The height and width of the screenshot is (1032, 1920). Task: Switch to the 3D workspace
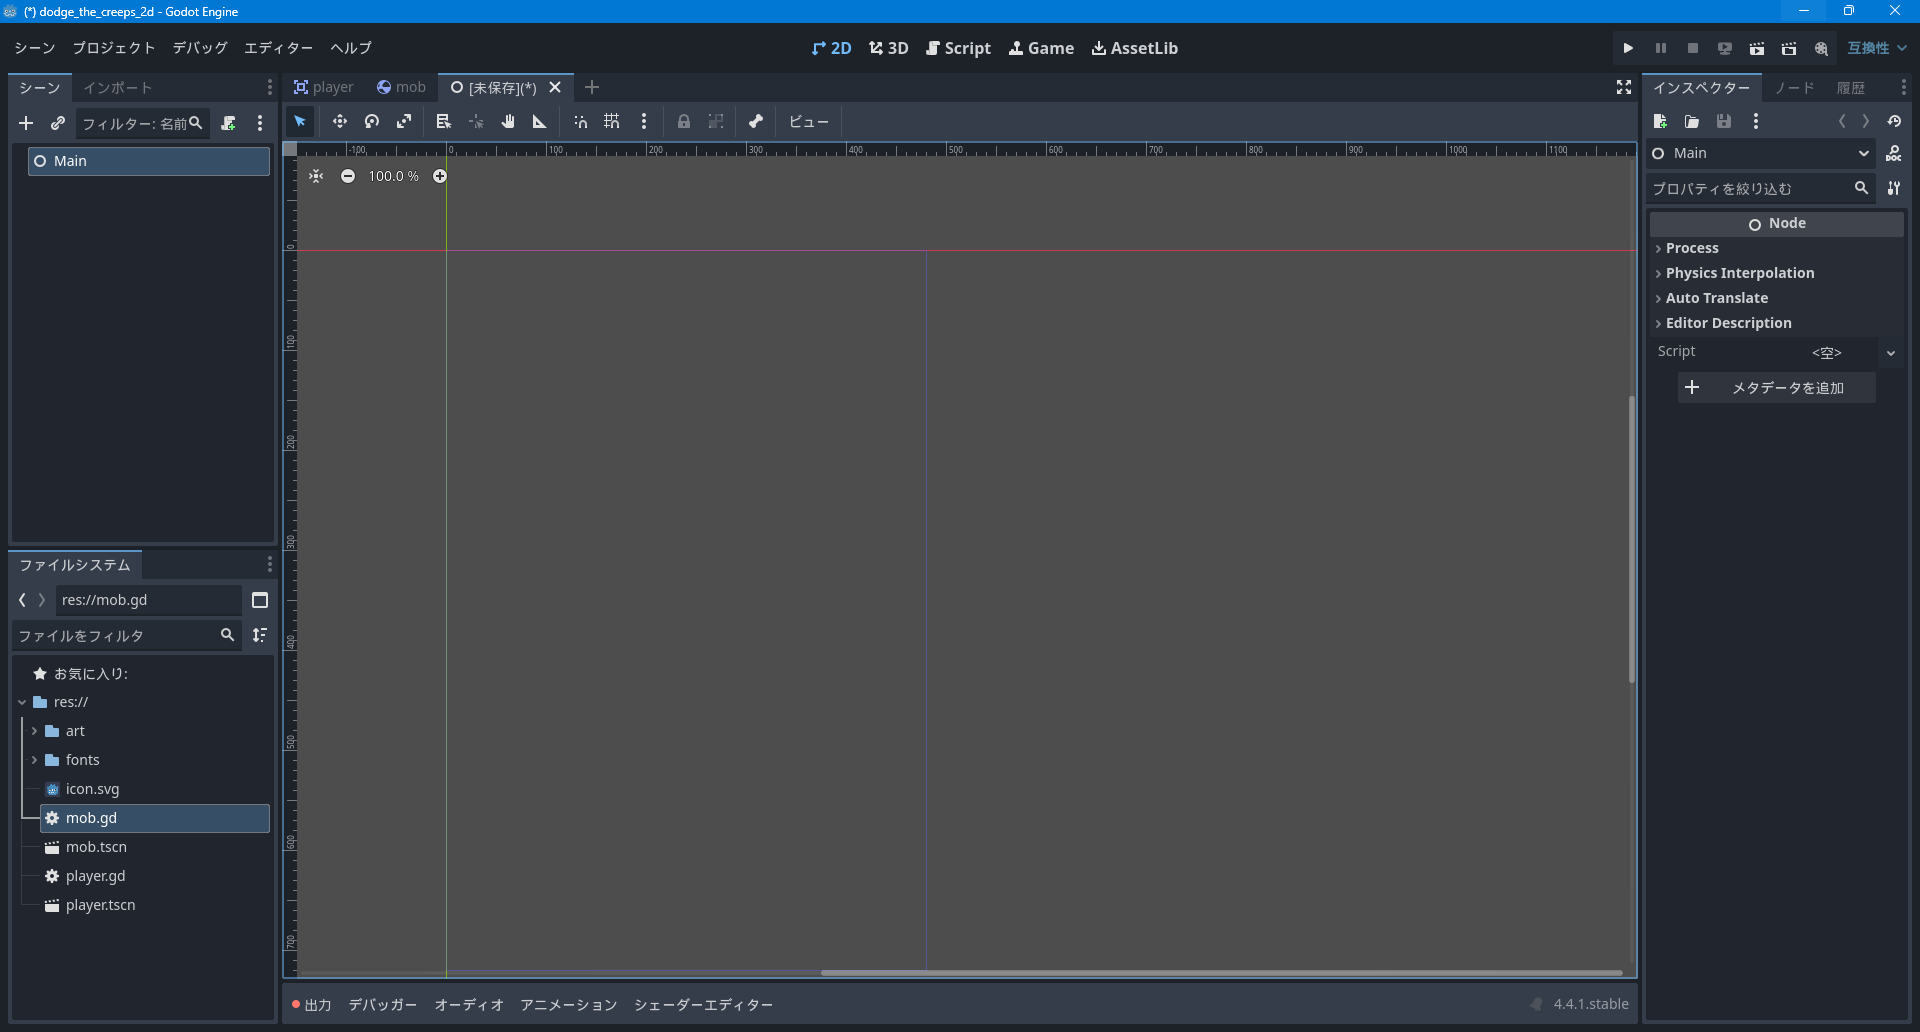(x=888, y=48)
